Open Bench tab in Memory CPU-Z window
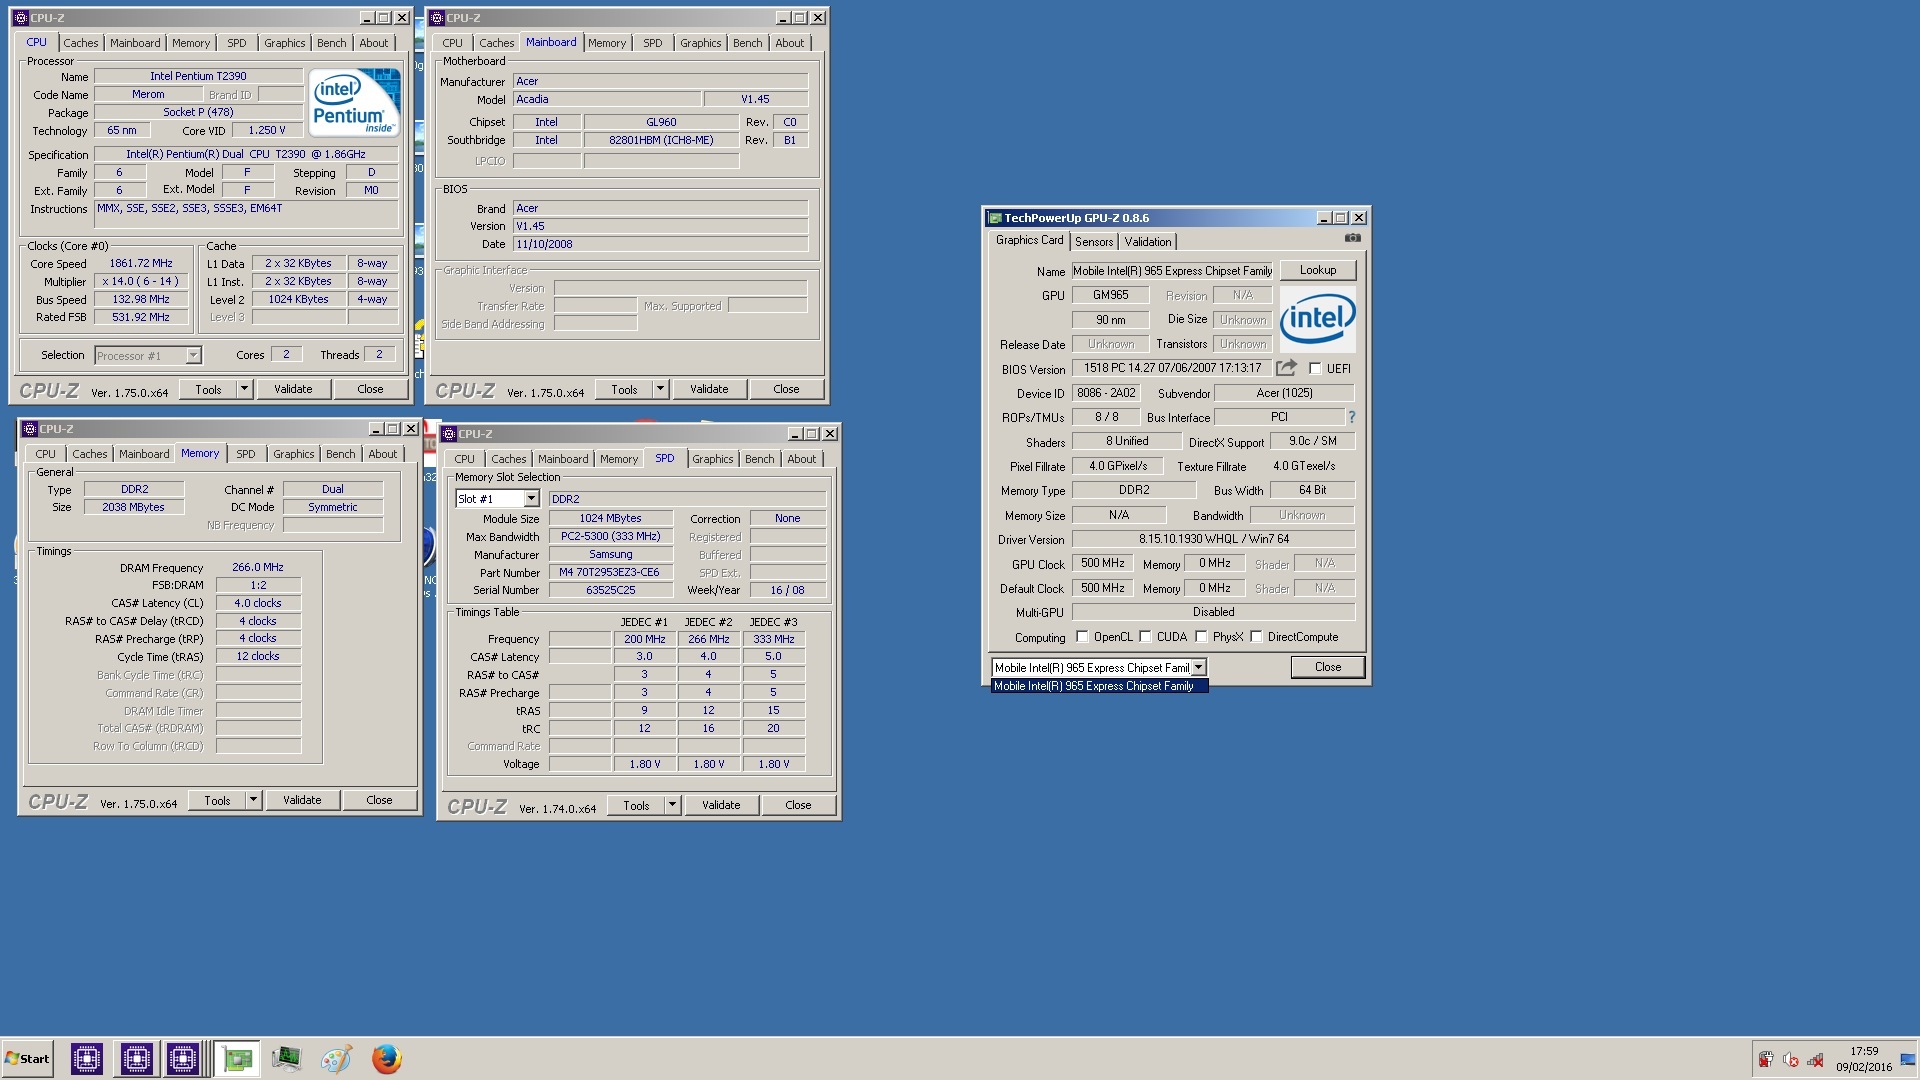The image size is (1920, 1080). point(340,454)
